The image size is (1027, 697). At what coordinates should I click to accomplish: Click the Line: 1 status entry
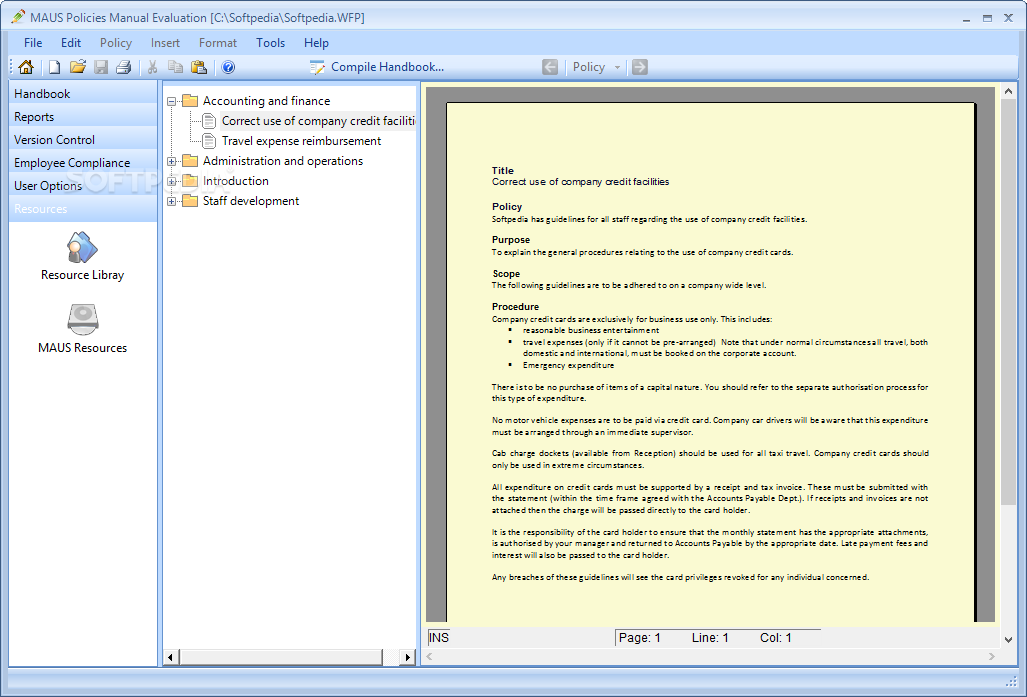[710, 637]
